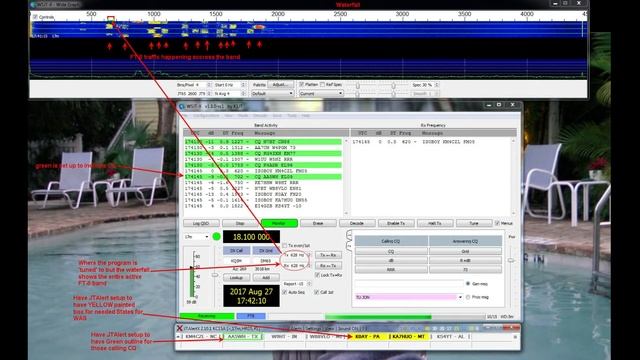The image size is (640, 360).
Task: Toggle the Menus checkbox
Action: pyautogui.click(x=497, y=223)
